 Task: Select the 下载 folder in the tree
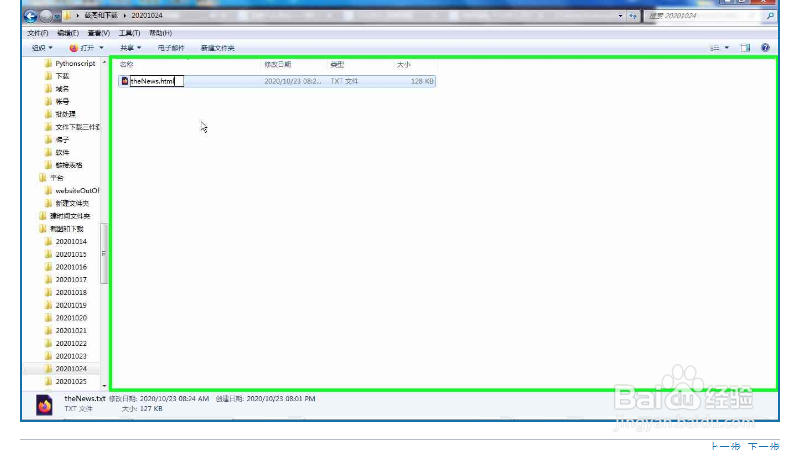(x=62, y=76)
